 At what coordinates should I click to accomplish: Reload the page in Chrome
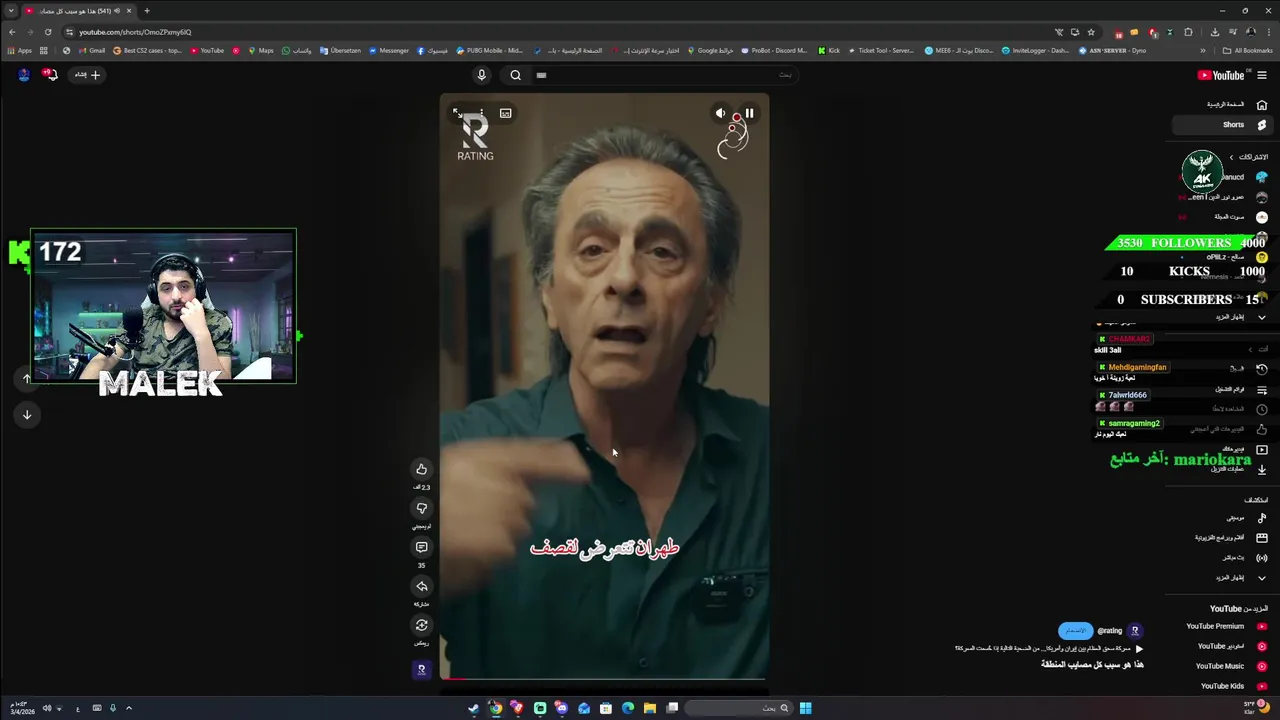[47, 32]
